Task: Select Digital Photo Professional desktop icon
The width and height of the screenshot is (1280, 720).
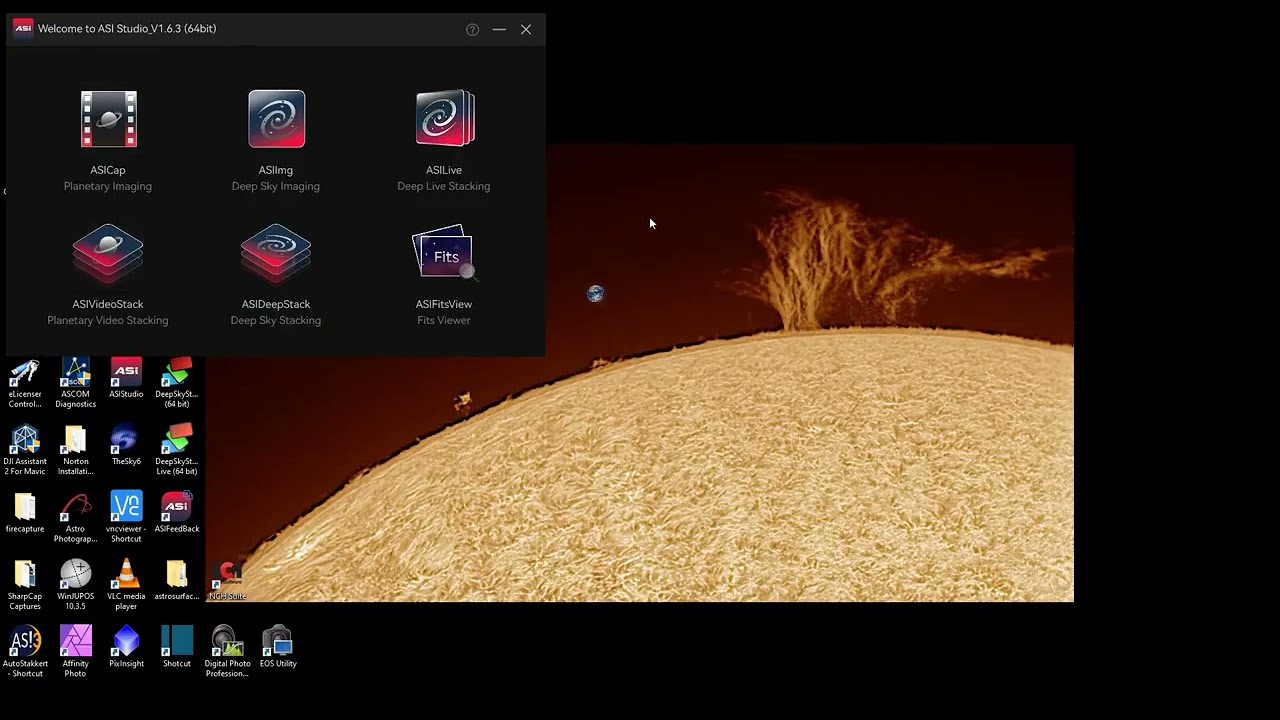Action: click(x=227, y=652)
